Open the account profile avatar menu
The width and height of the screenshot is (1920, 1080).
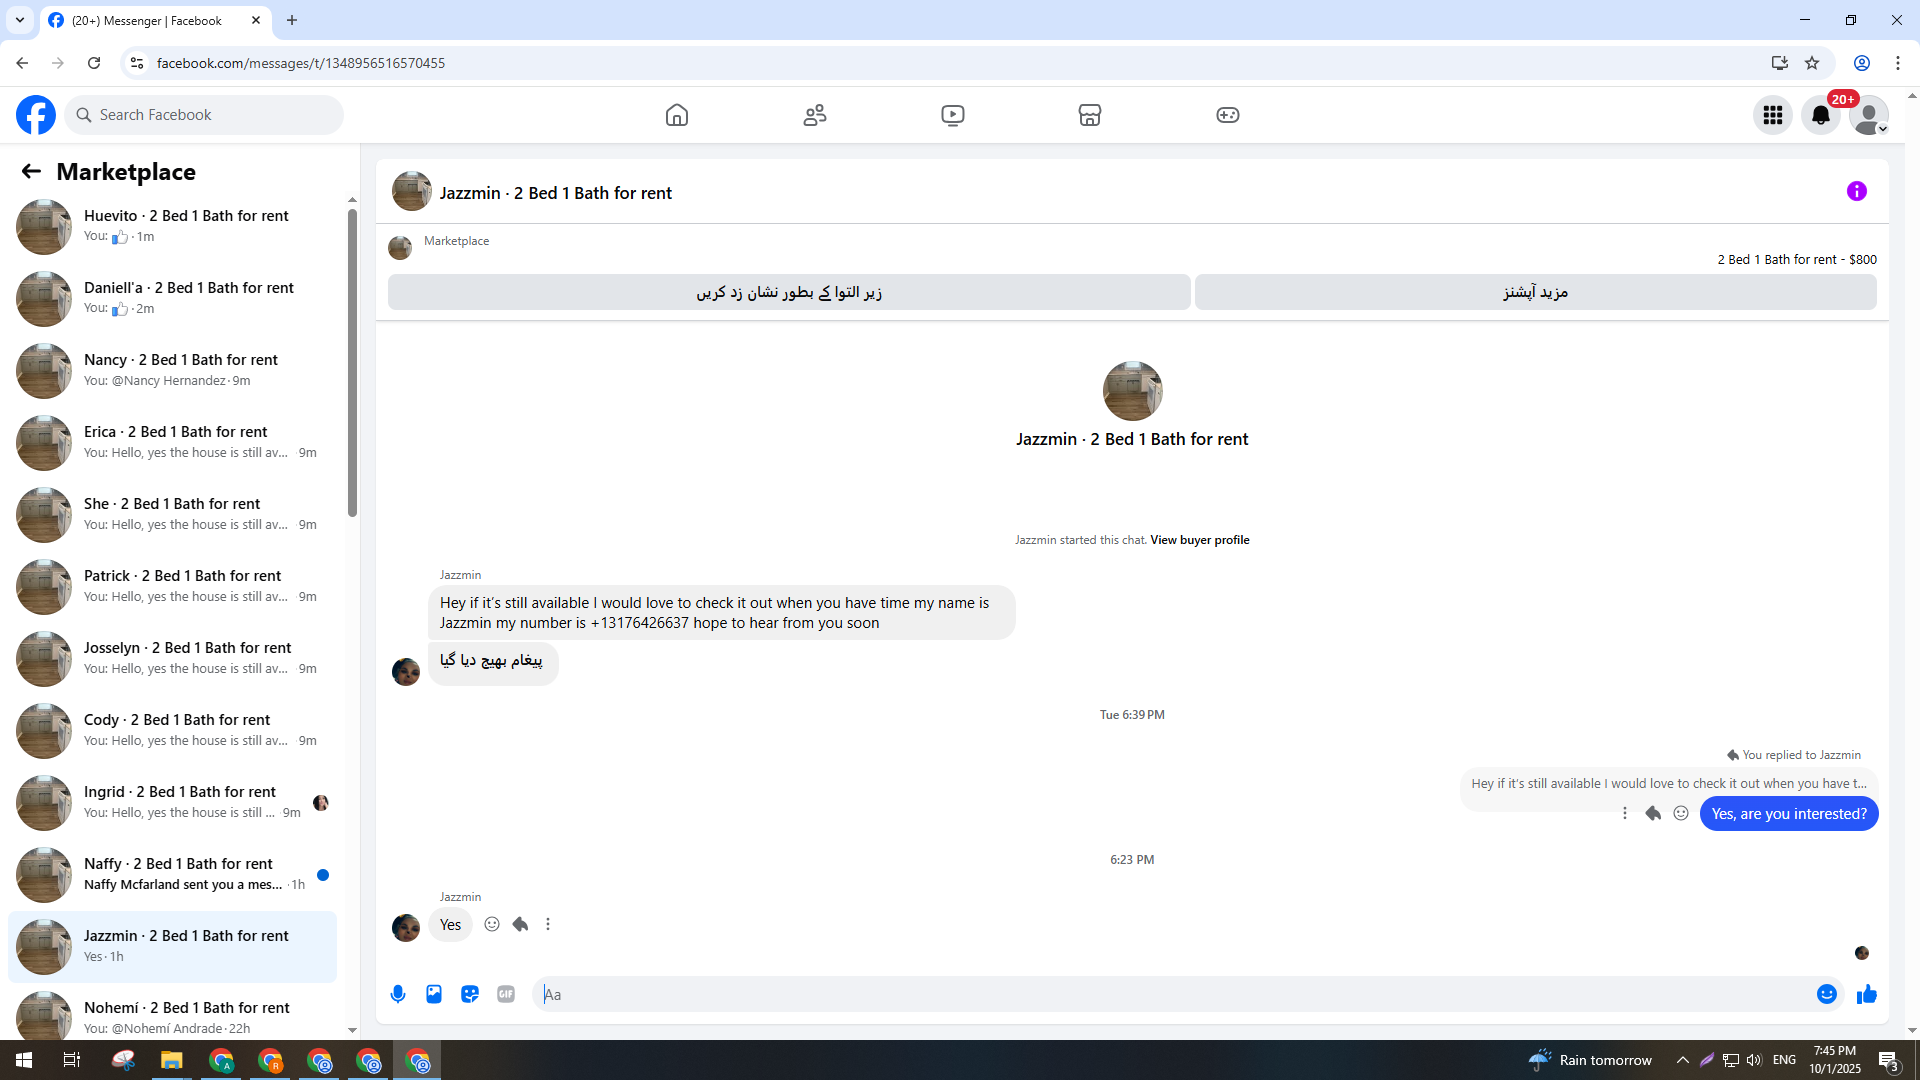pos(1869,115)
